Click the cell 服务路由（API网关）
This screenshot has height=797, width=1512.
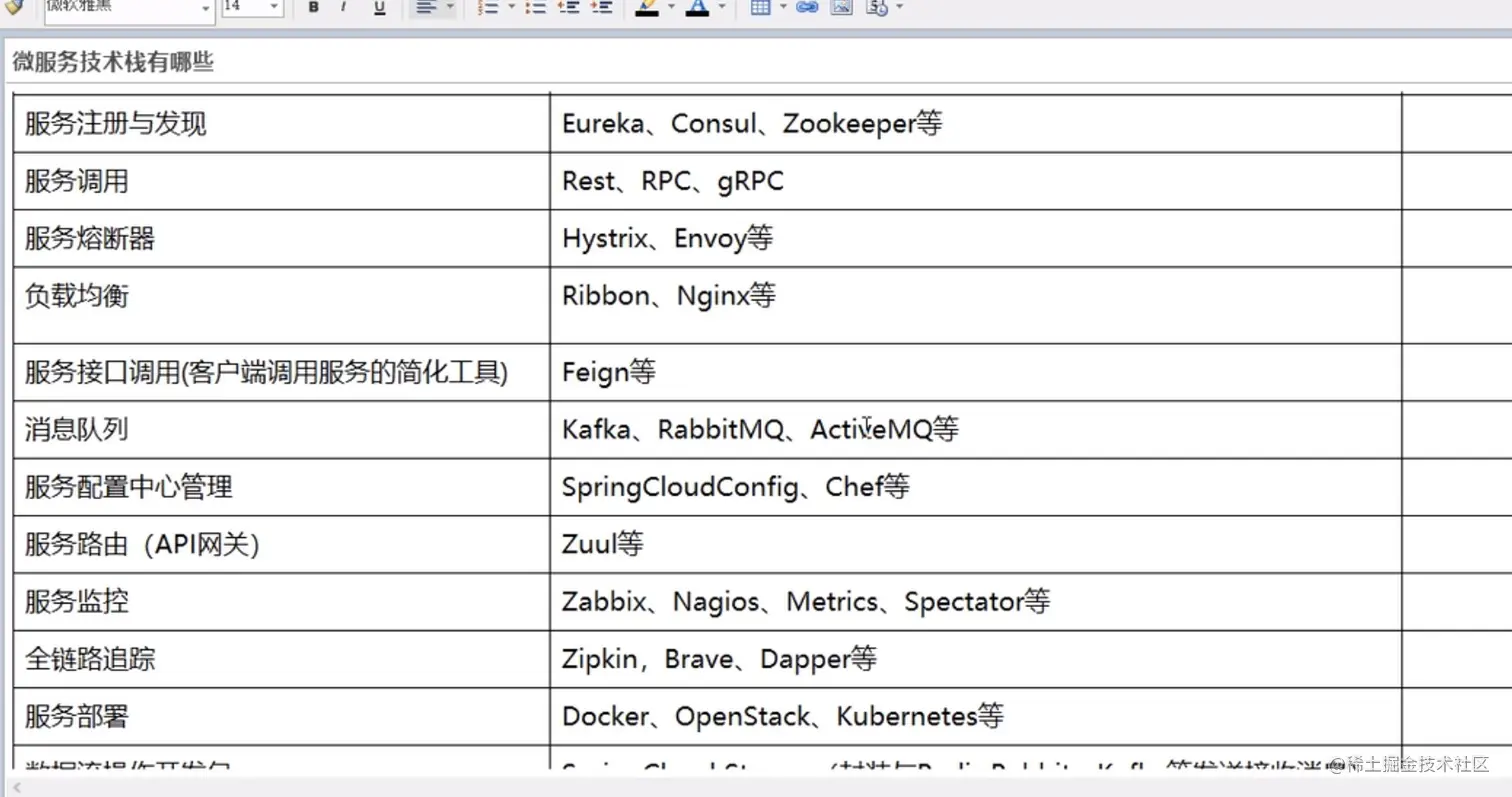(x=281, y=544)
